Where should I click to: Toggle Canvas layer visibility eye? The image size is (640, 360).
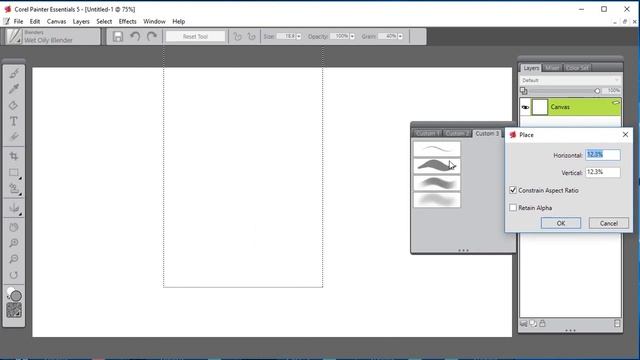[x=525, y=107]
